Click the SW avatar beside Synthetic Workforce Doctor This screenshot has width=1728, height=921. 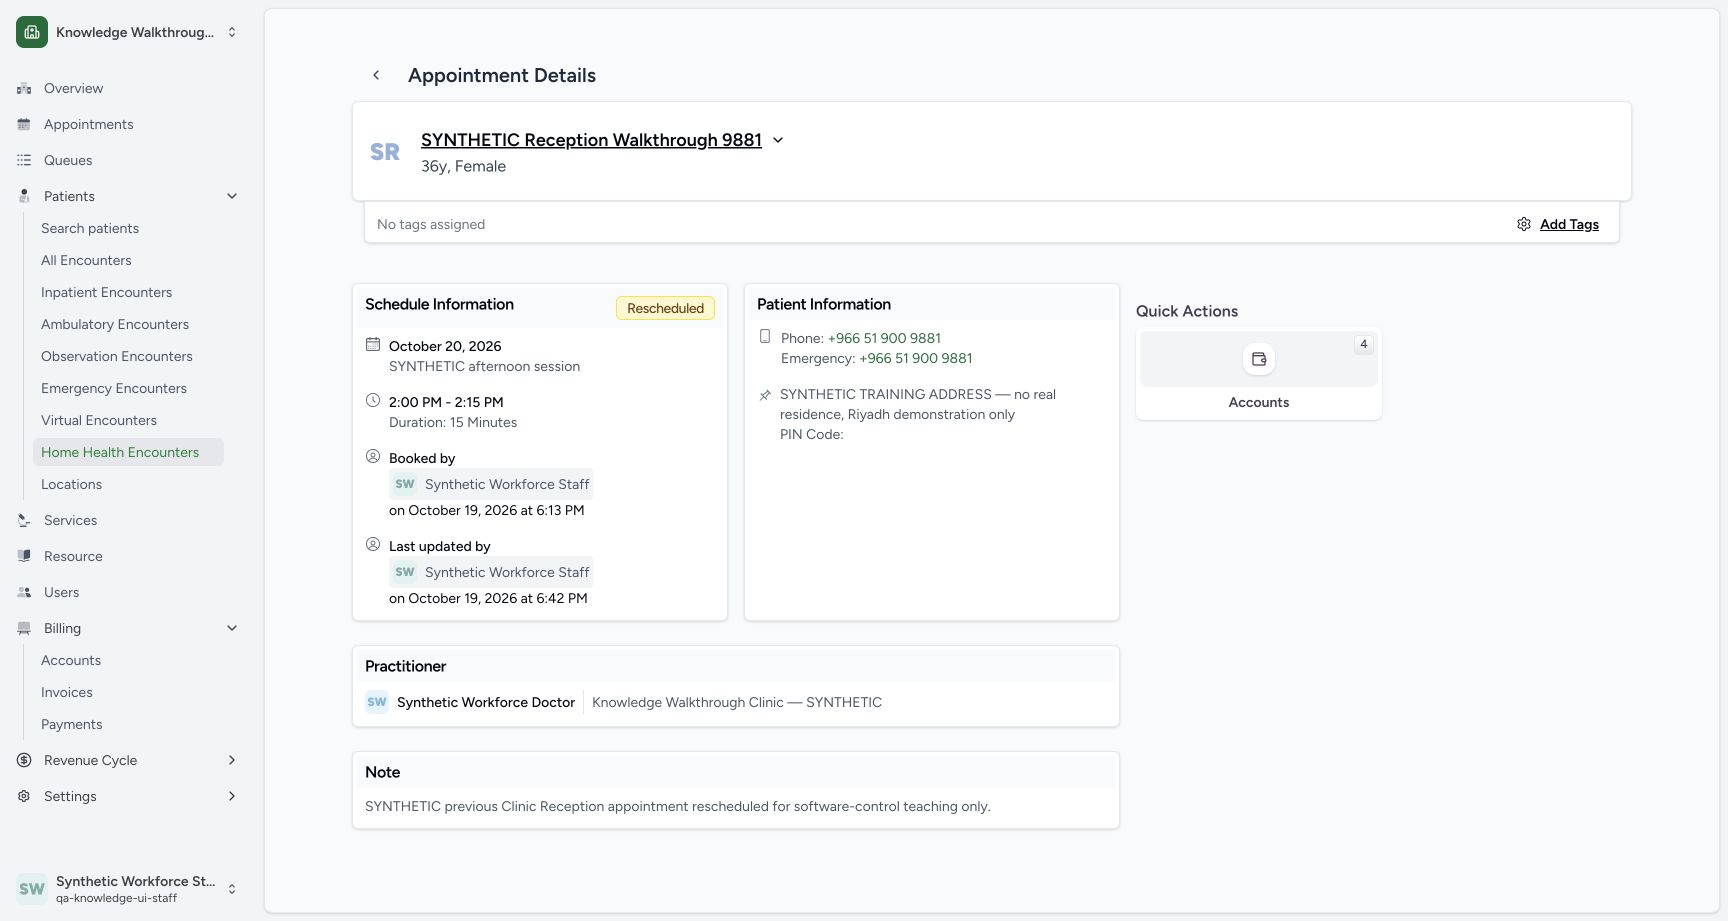(377, 702)
